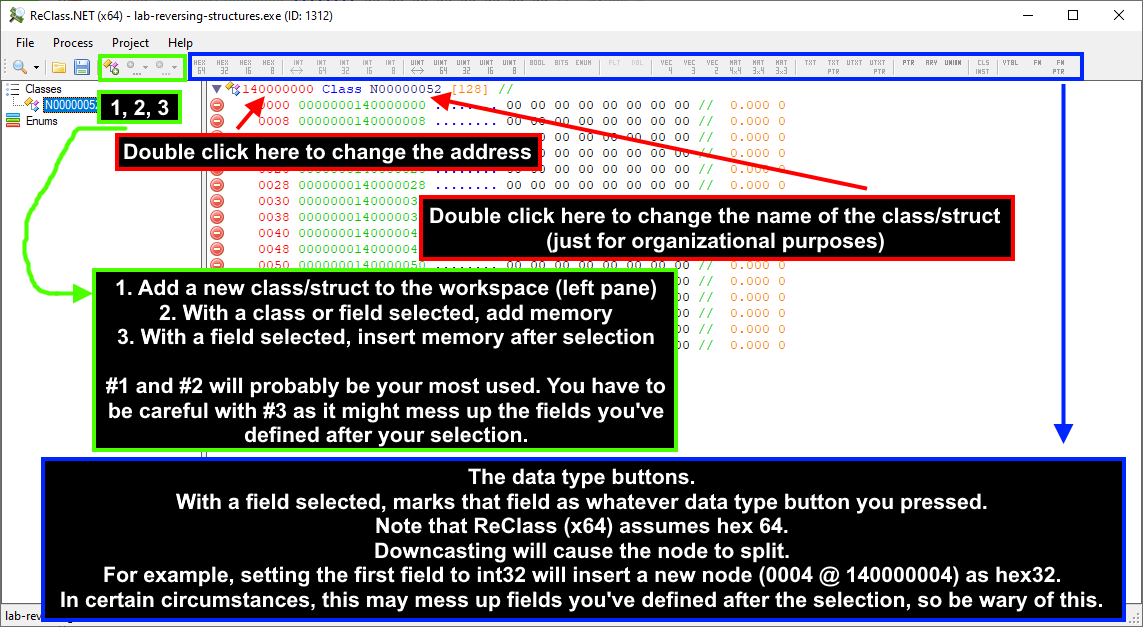Select the TXT PTR type button

(833, 67)
